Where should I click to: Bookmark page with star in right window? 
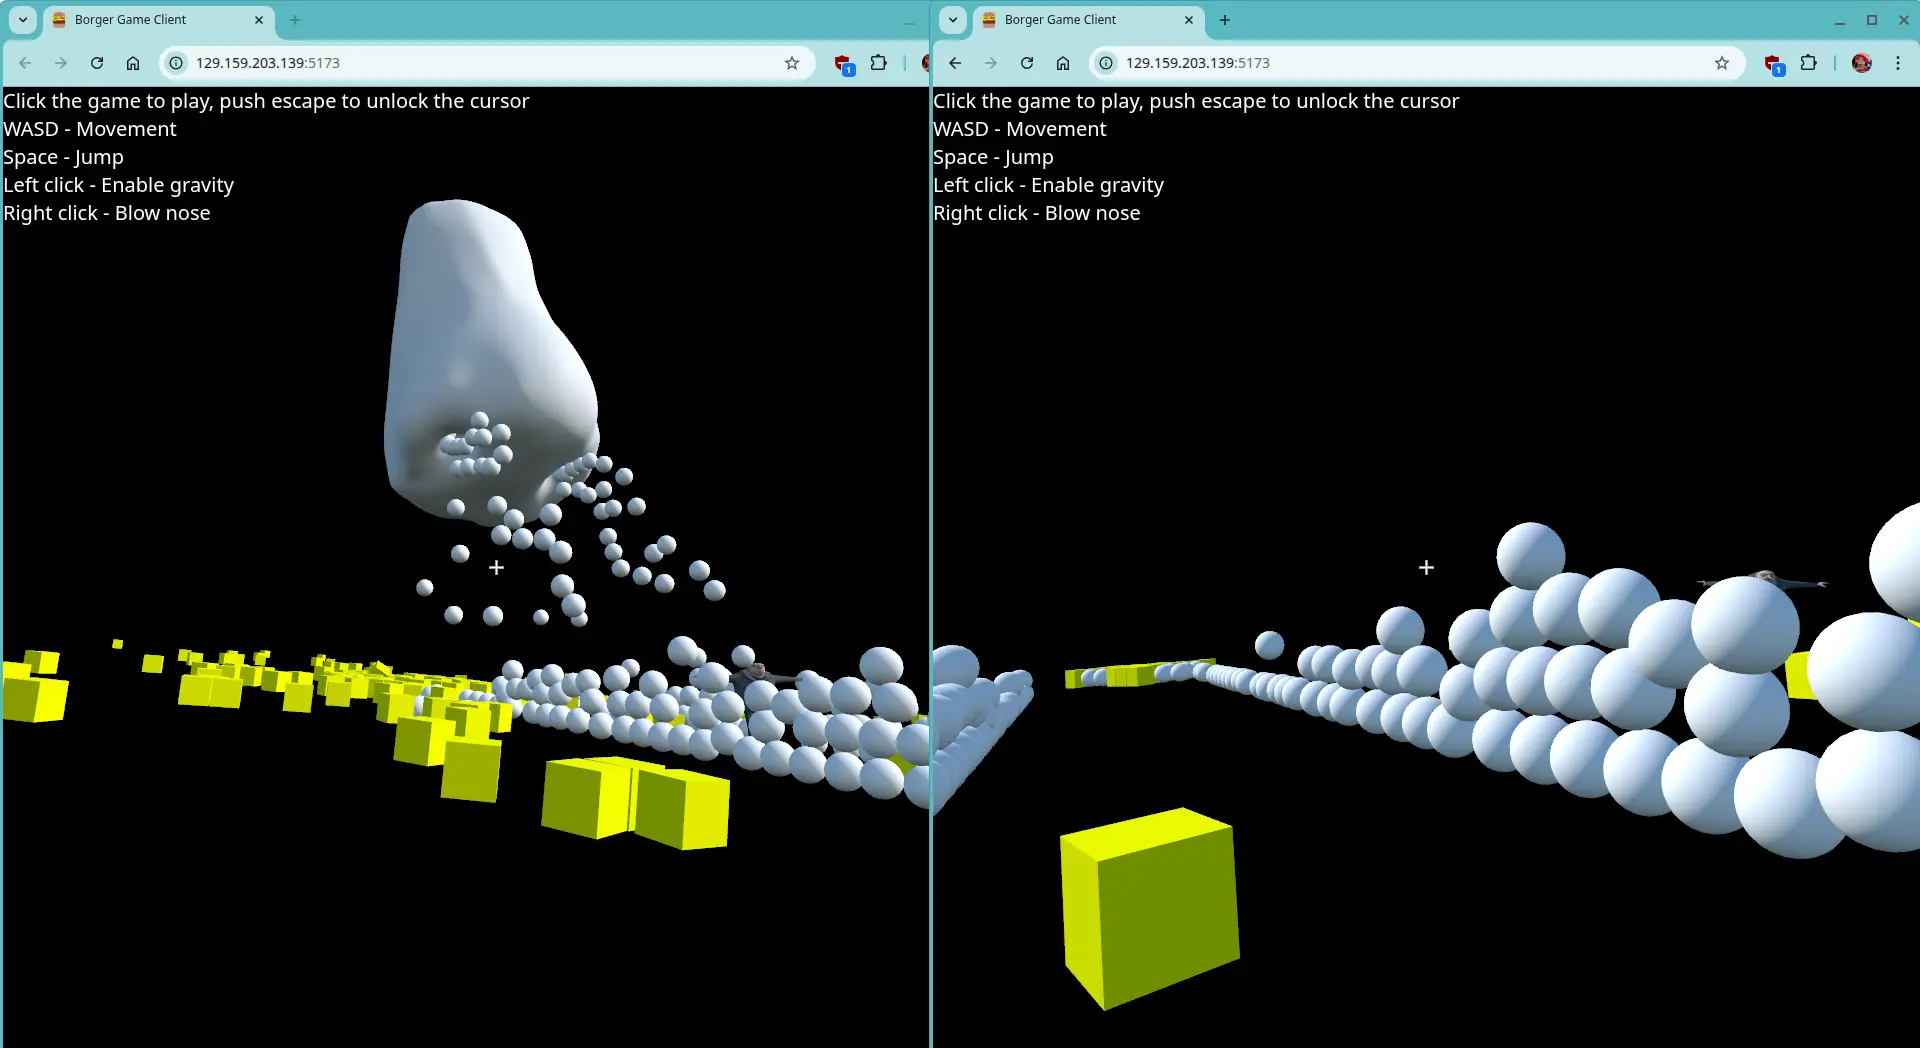(1721, 63)
